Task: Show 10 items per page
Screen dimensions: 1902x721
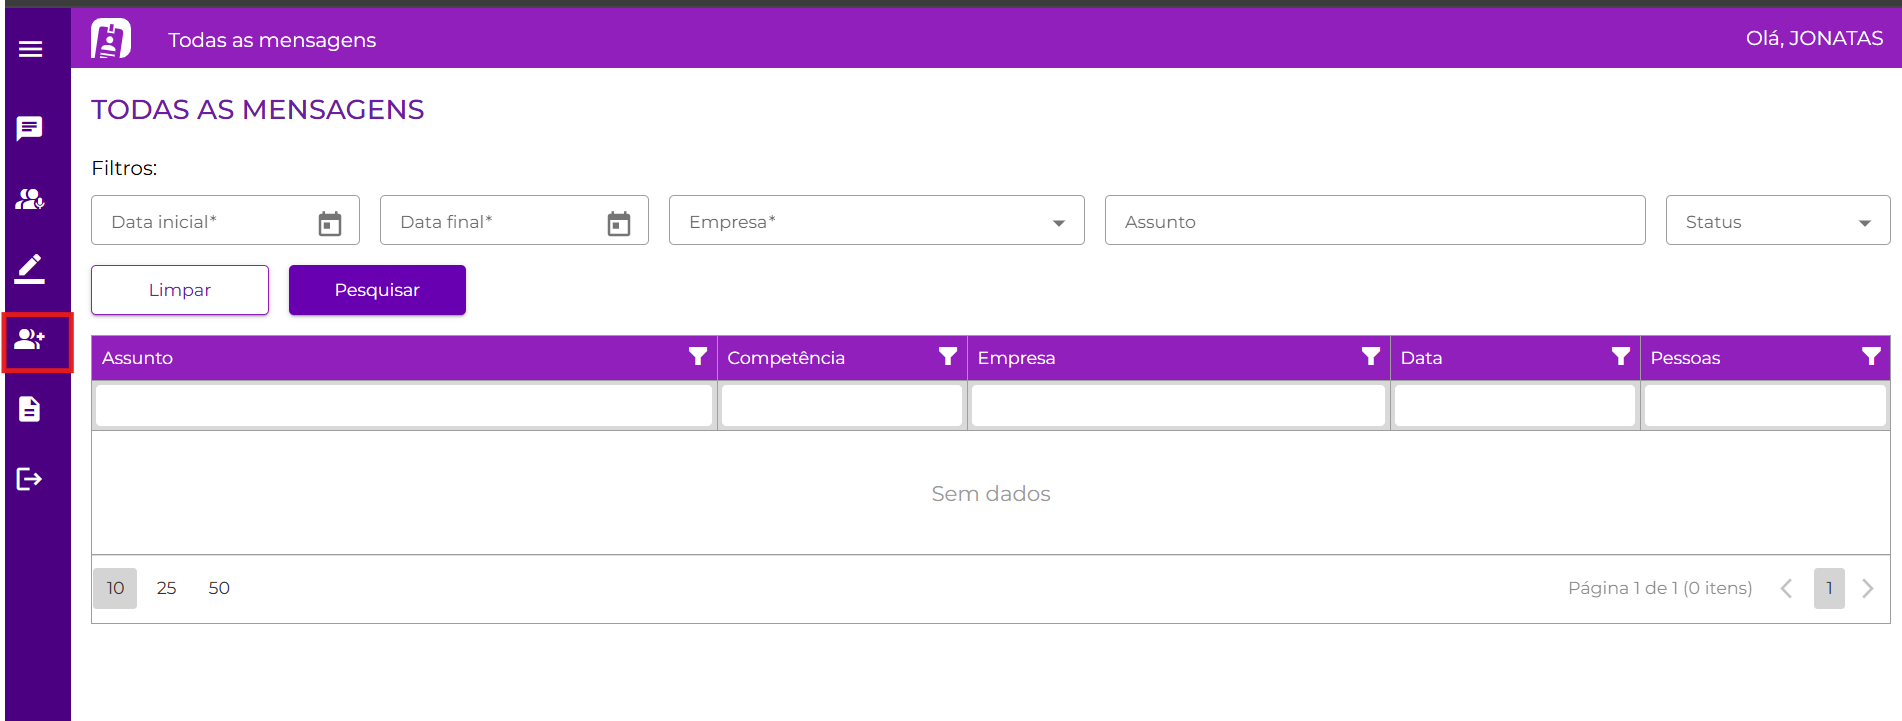Action: [x=115, y=588]
